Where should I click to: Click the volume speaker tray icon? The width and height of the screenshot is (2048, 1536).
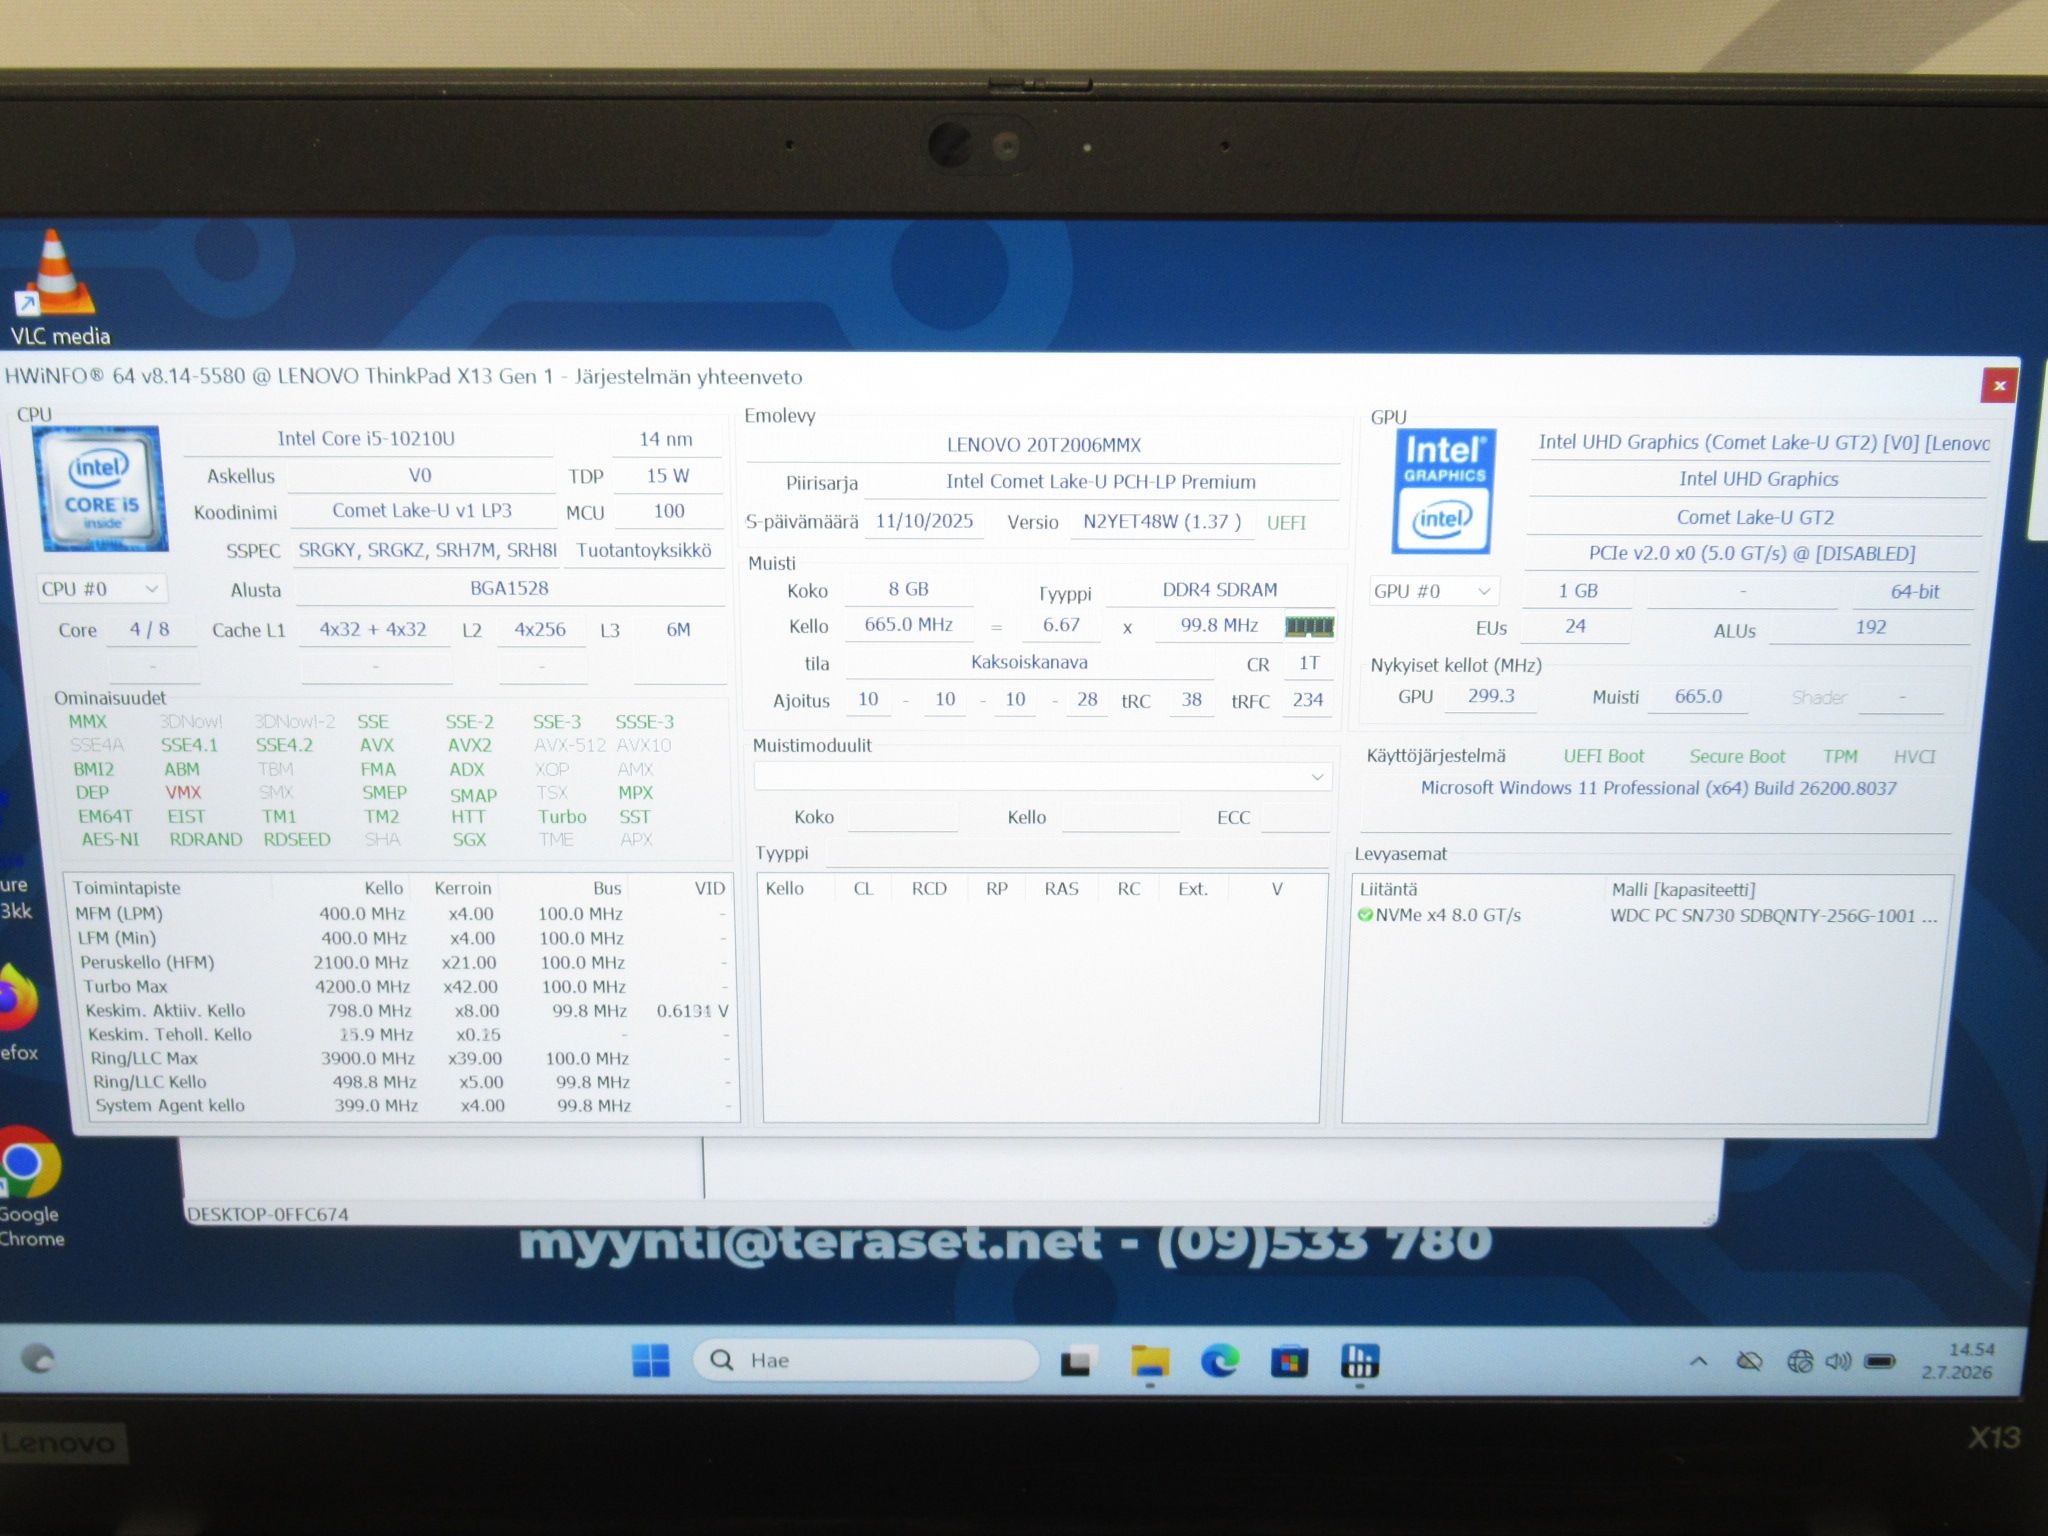pyautogui.click(x=1838, y=1361)
